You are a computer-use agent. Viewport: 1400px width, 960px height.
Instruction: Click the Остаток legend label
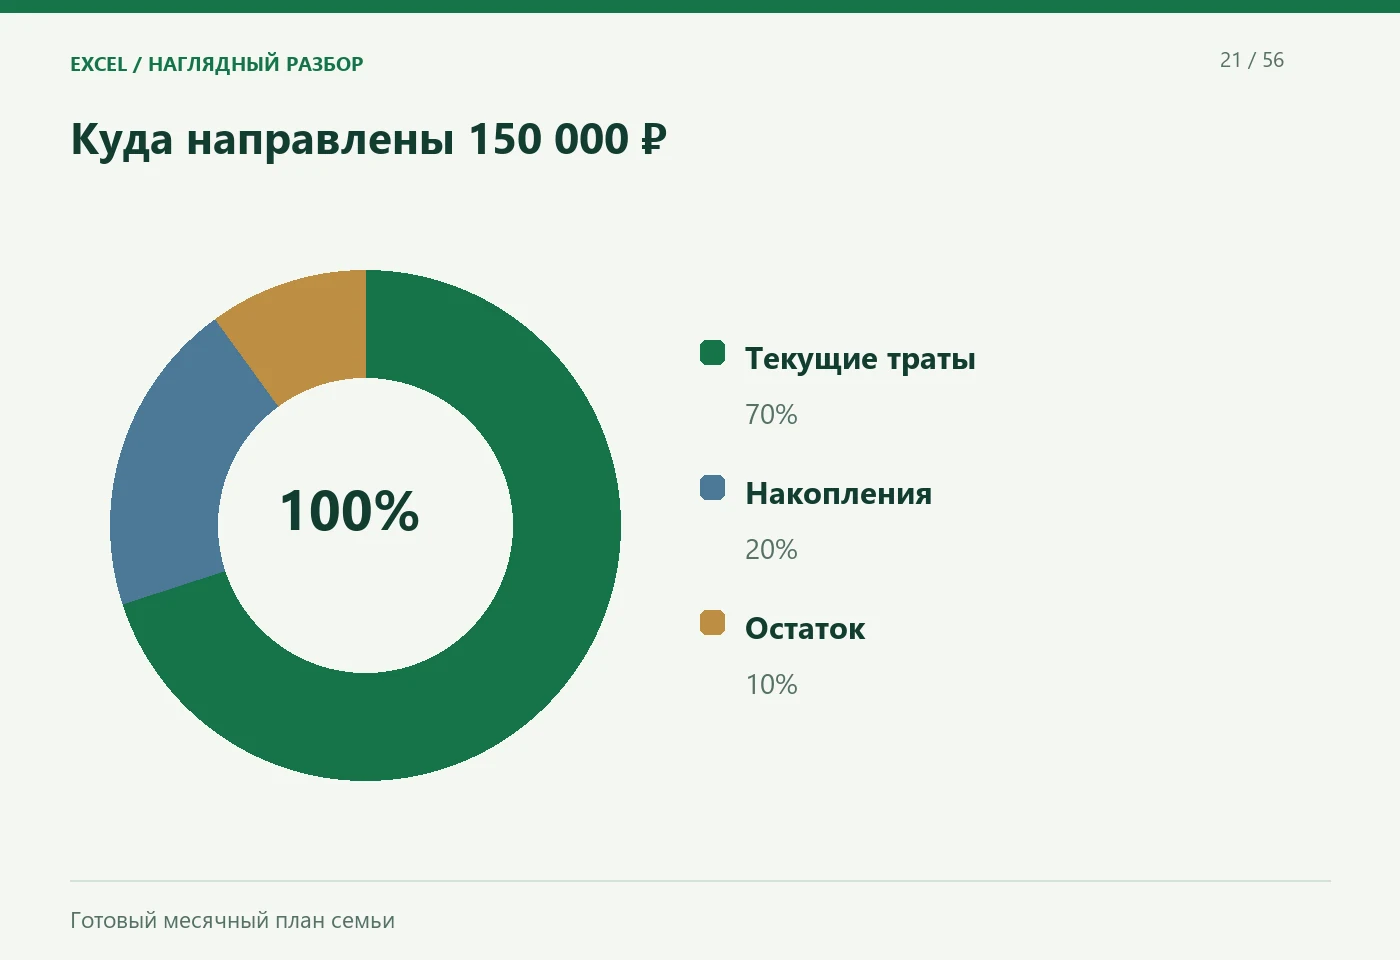(x=805, y=629)
